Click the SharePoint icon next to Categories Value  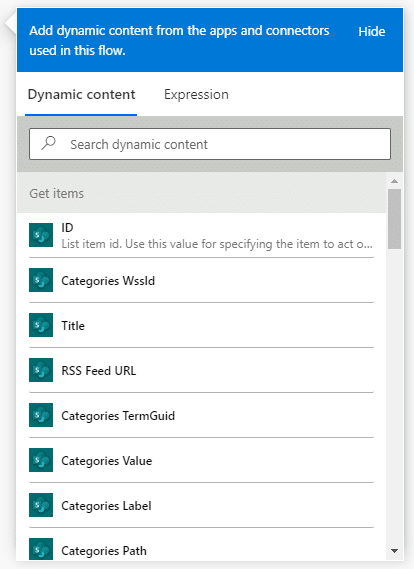pyautogui.click(x=41, y=460)
